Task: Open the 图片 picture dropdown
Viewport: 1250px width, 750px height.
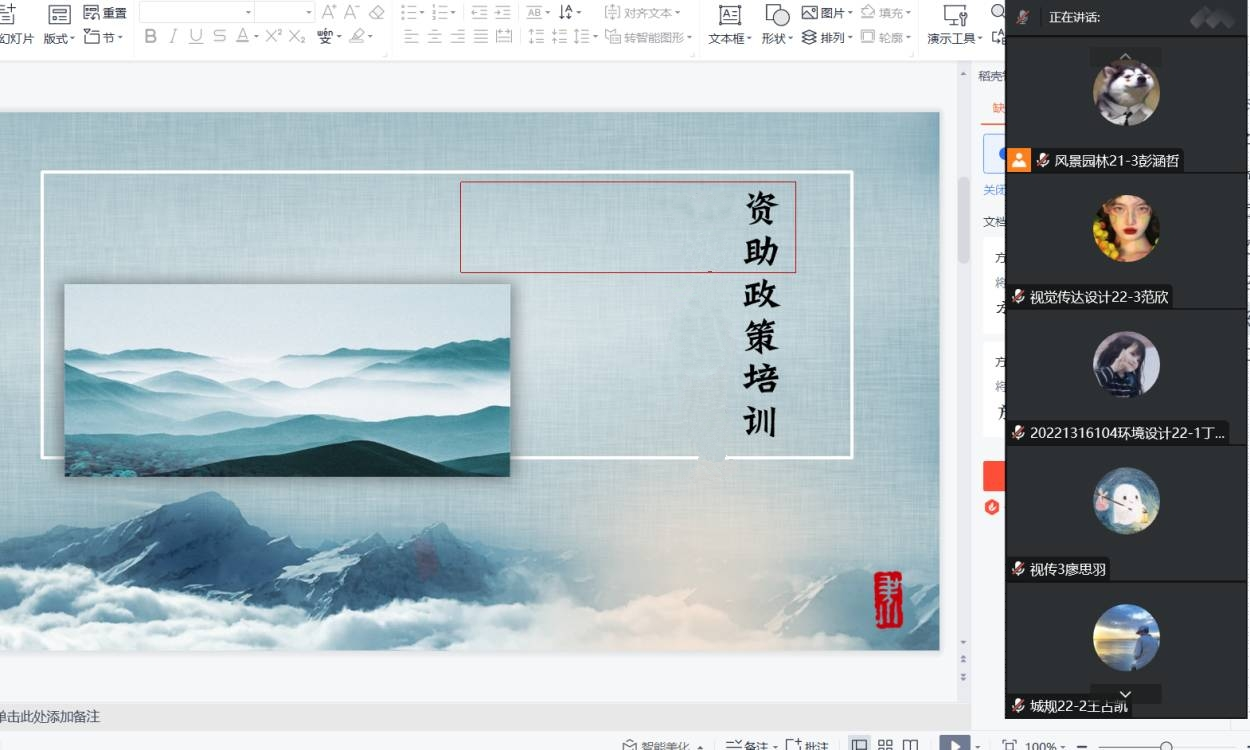Action: (830, 13)
